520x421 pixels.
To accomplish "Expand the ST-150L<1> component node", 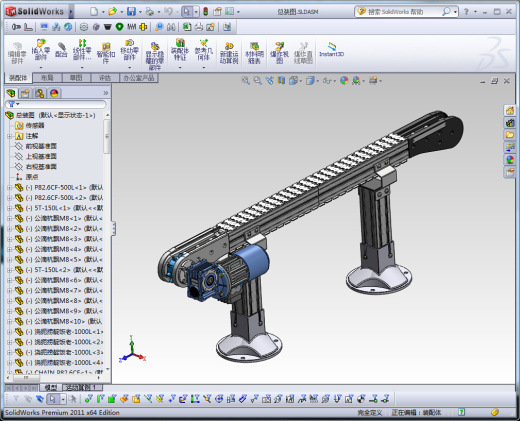I will 9,208.
